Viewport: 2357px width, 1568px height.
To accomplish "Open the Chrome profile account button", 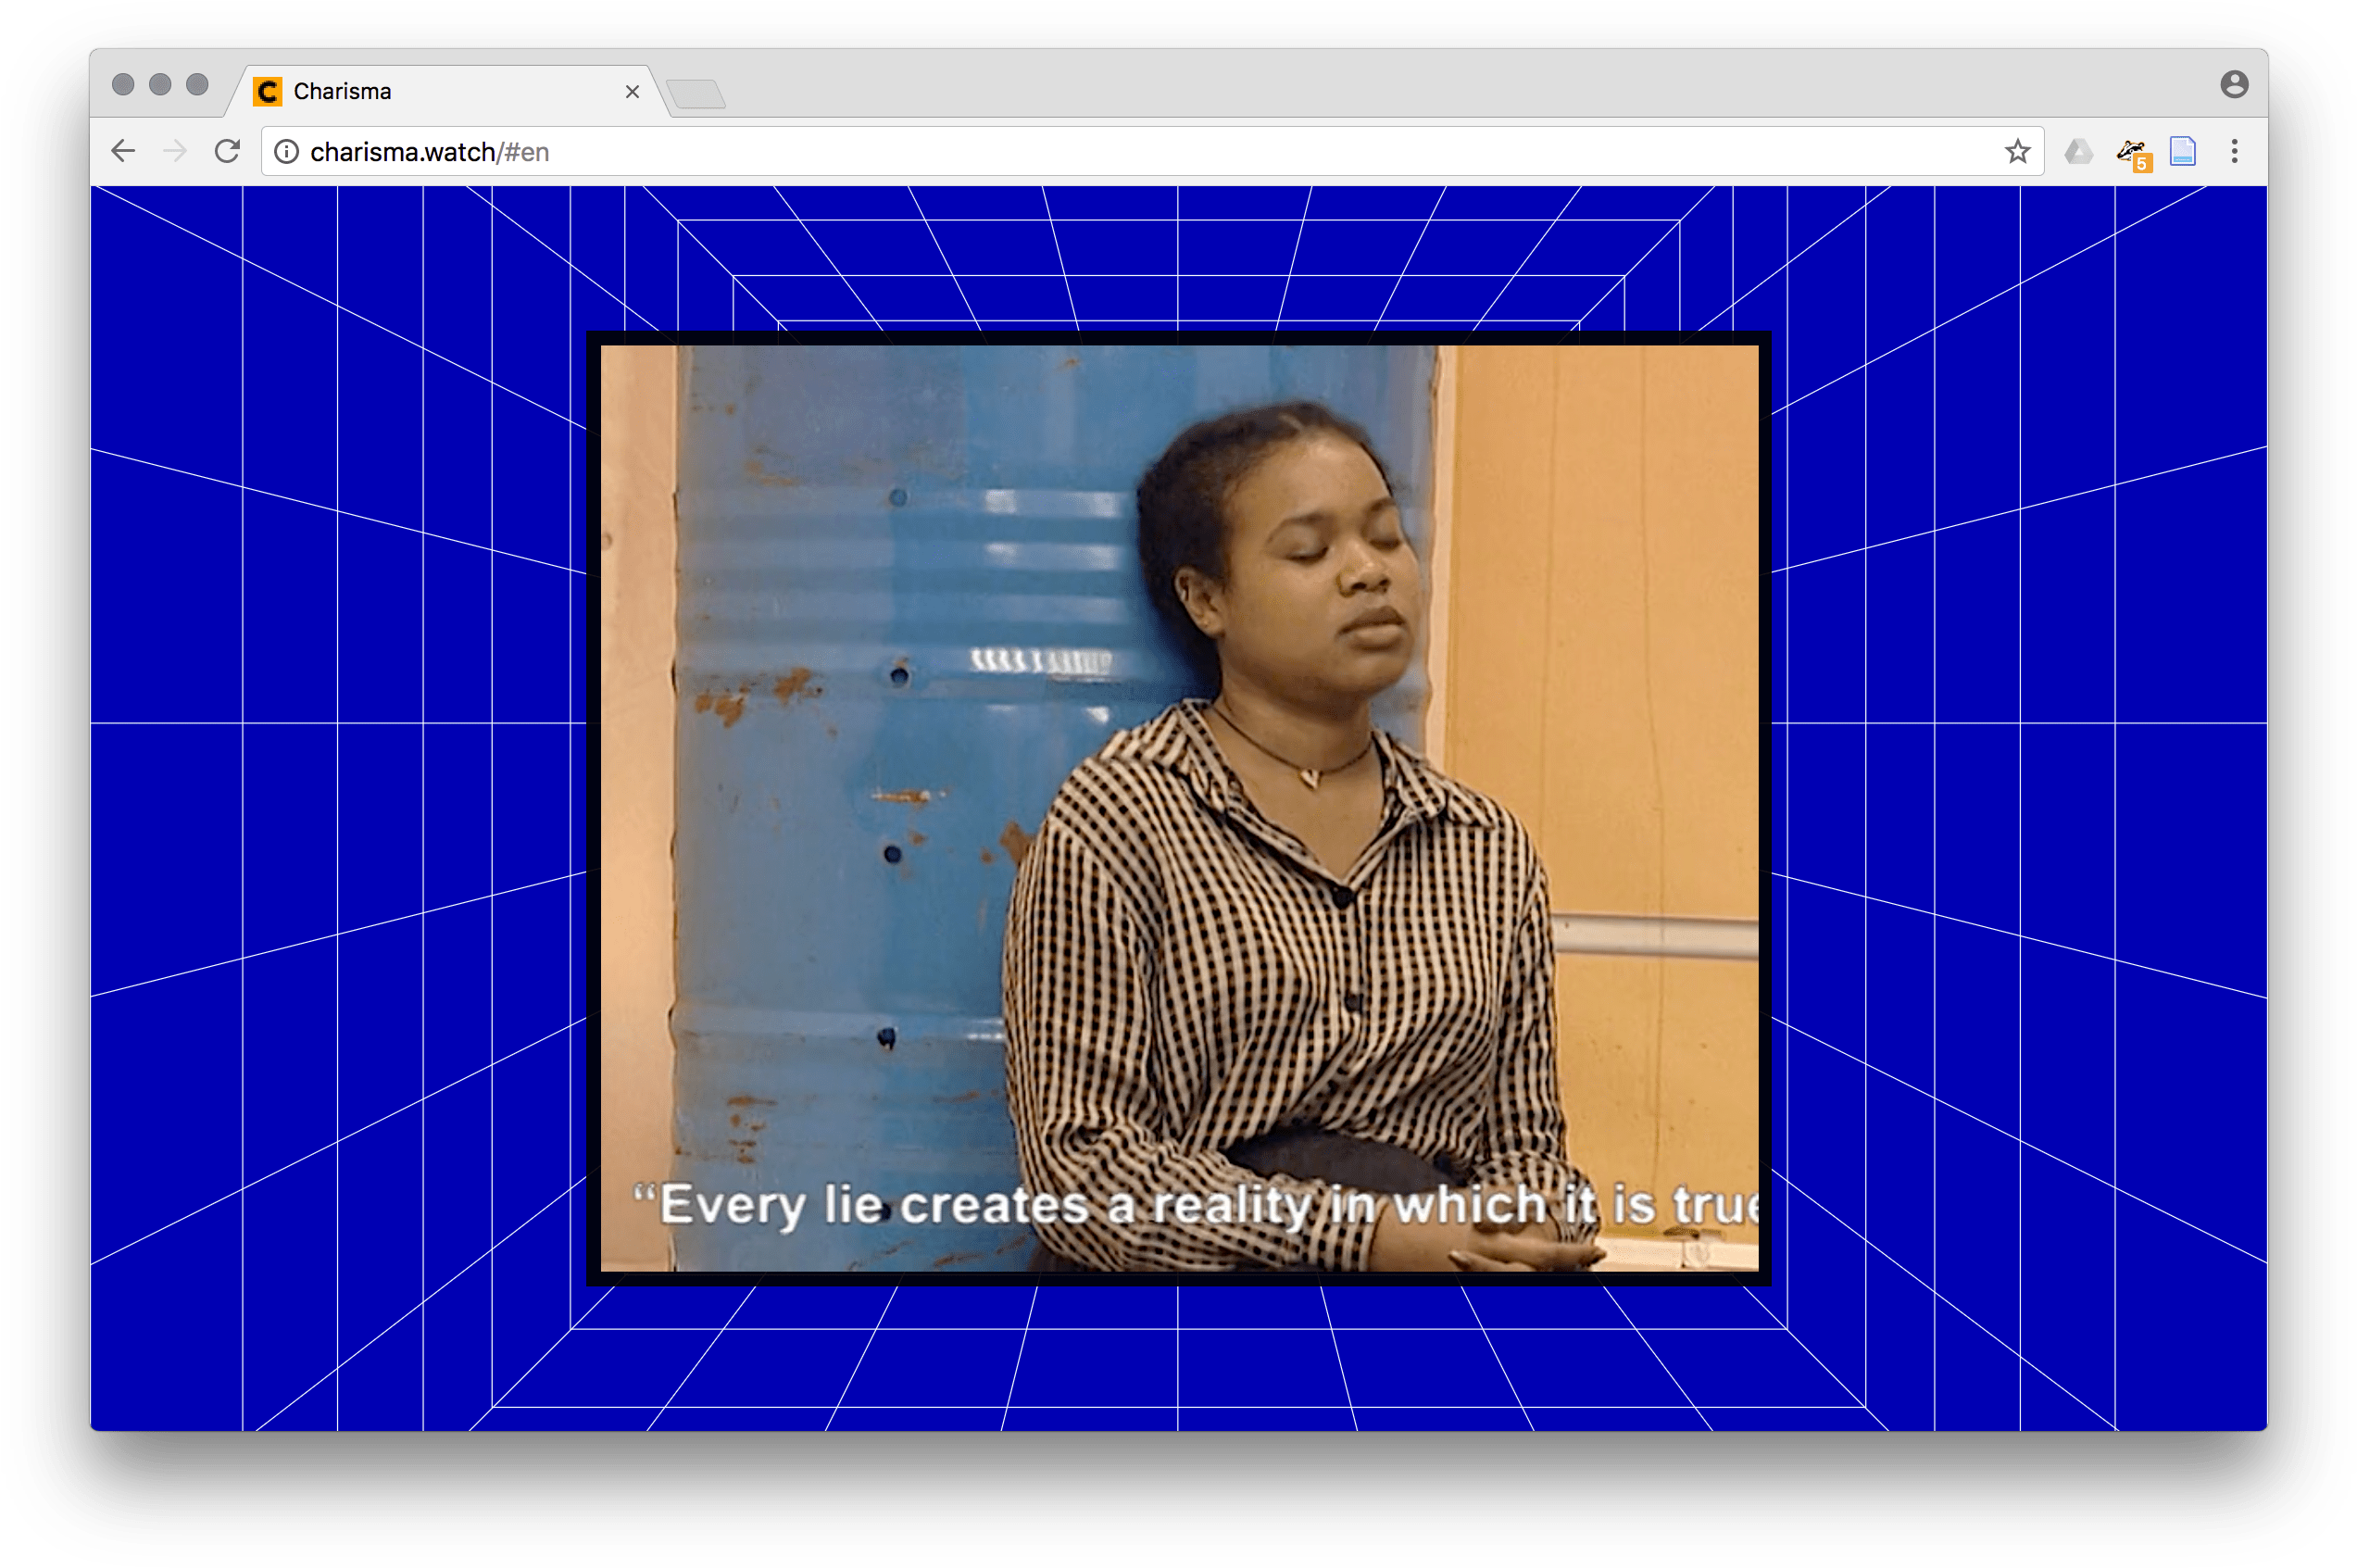I will (x=2234, y=84).
